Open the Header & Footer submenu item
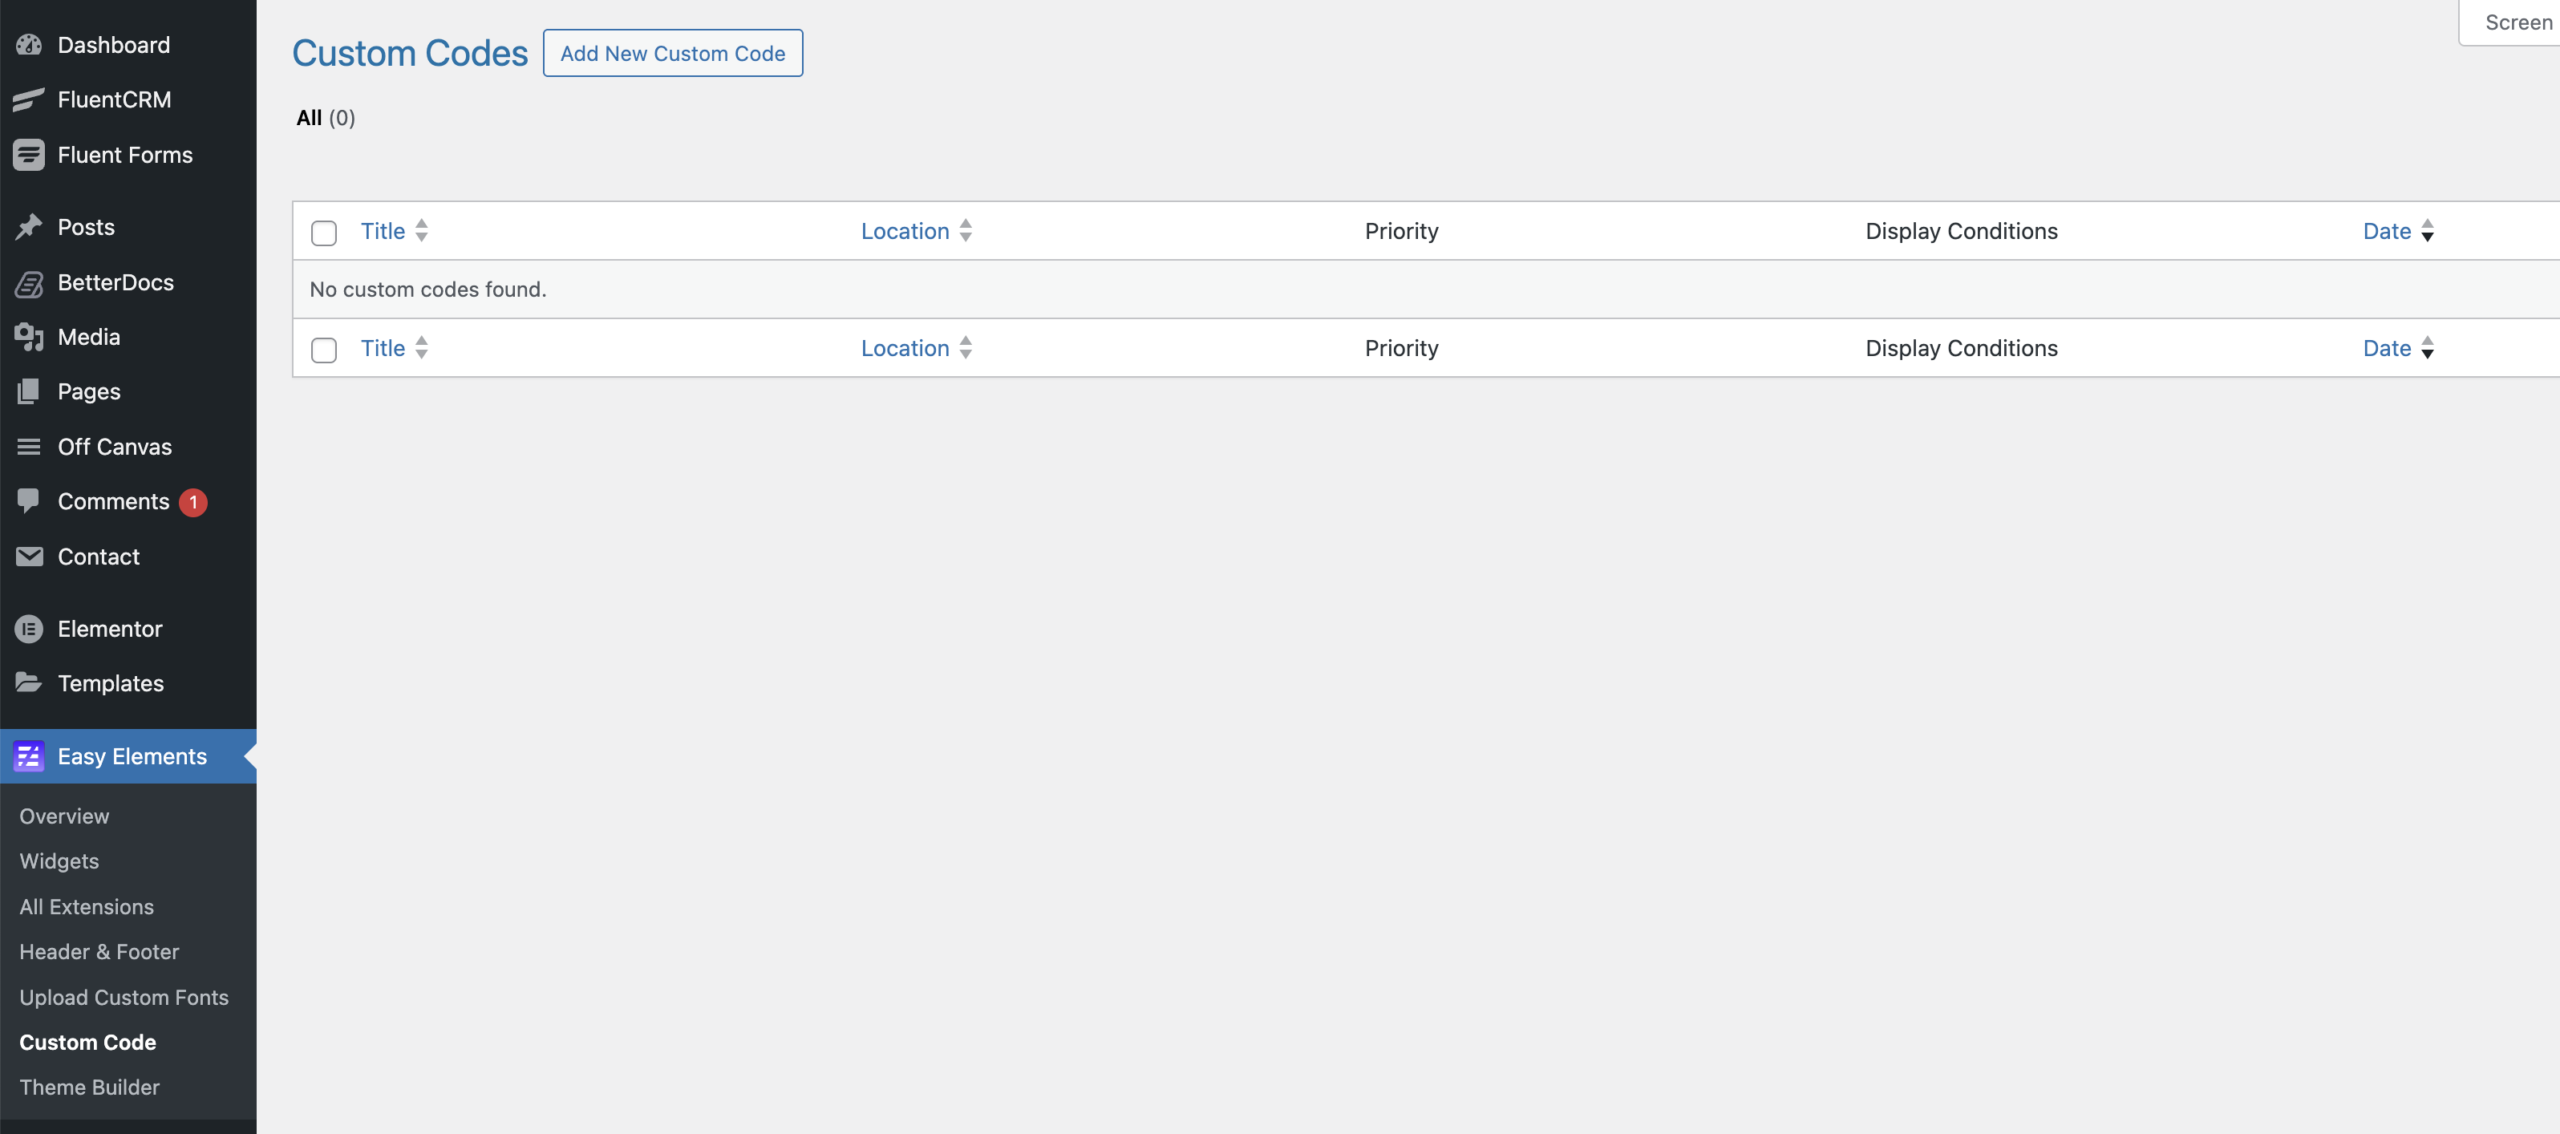The image size is (2560, 1134). click(99, 952)
